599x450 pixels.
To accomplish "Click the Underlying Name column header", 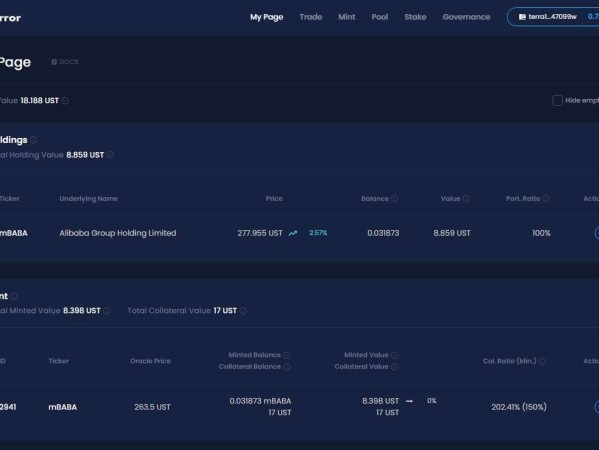I will point(89,199).
